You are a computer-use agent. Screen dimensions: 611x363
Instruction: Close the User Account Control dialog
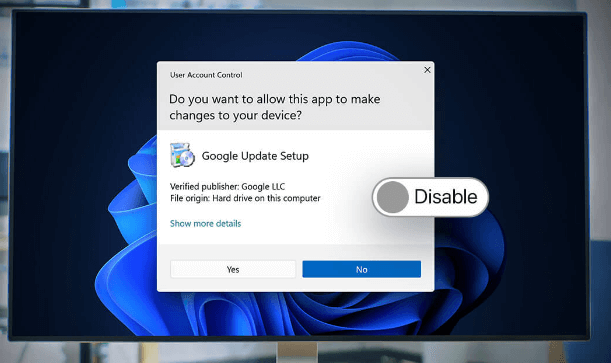click(427, 70)
